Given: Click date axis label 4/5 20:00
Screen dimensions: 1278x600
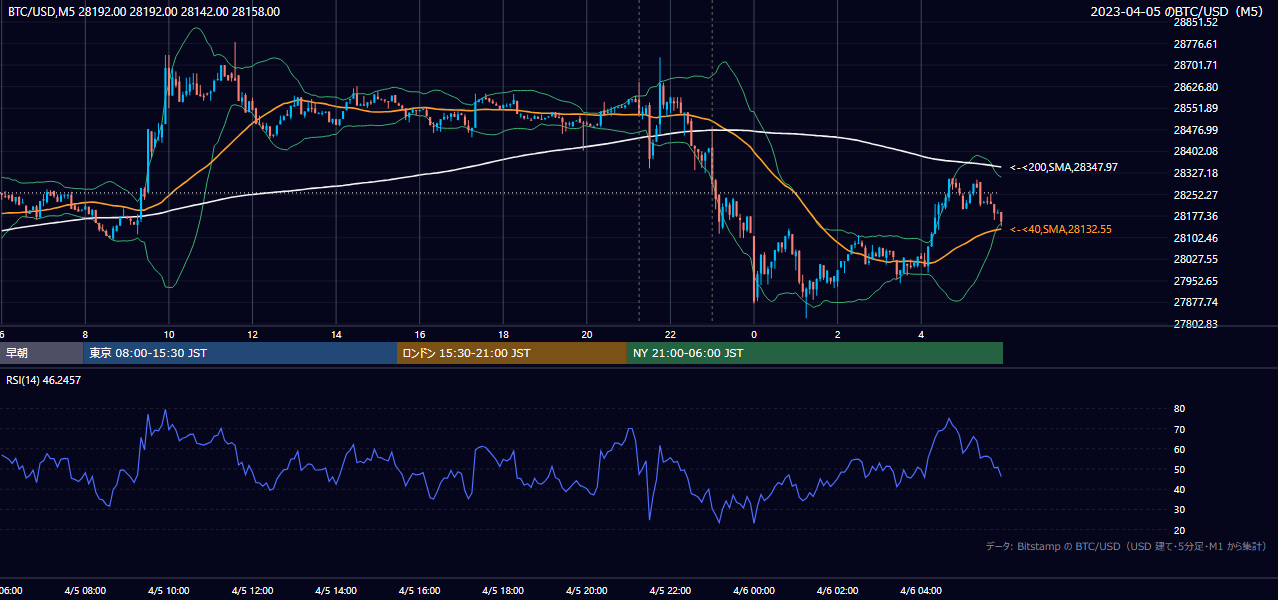Looking at the screenshot, I should (587, 591).
